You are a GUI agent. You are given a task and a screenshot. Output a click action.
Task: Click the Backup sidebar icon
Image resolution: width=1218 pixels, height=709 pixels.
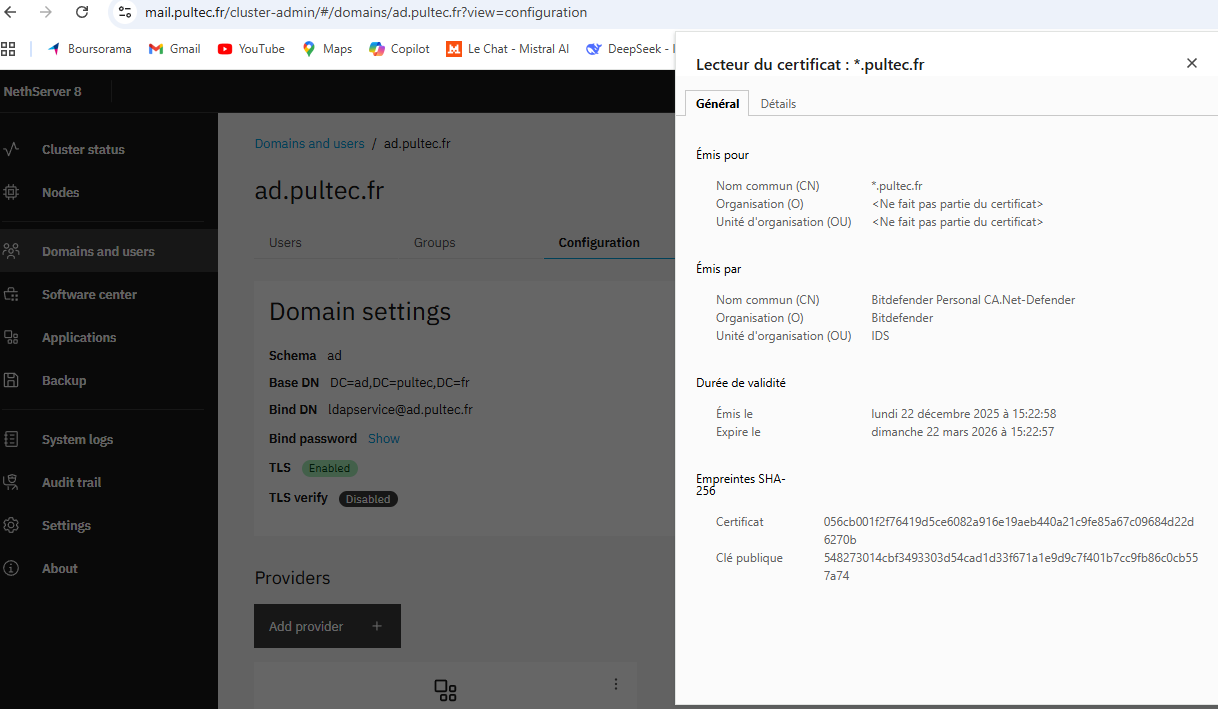[x=11, y=380]
